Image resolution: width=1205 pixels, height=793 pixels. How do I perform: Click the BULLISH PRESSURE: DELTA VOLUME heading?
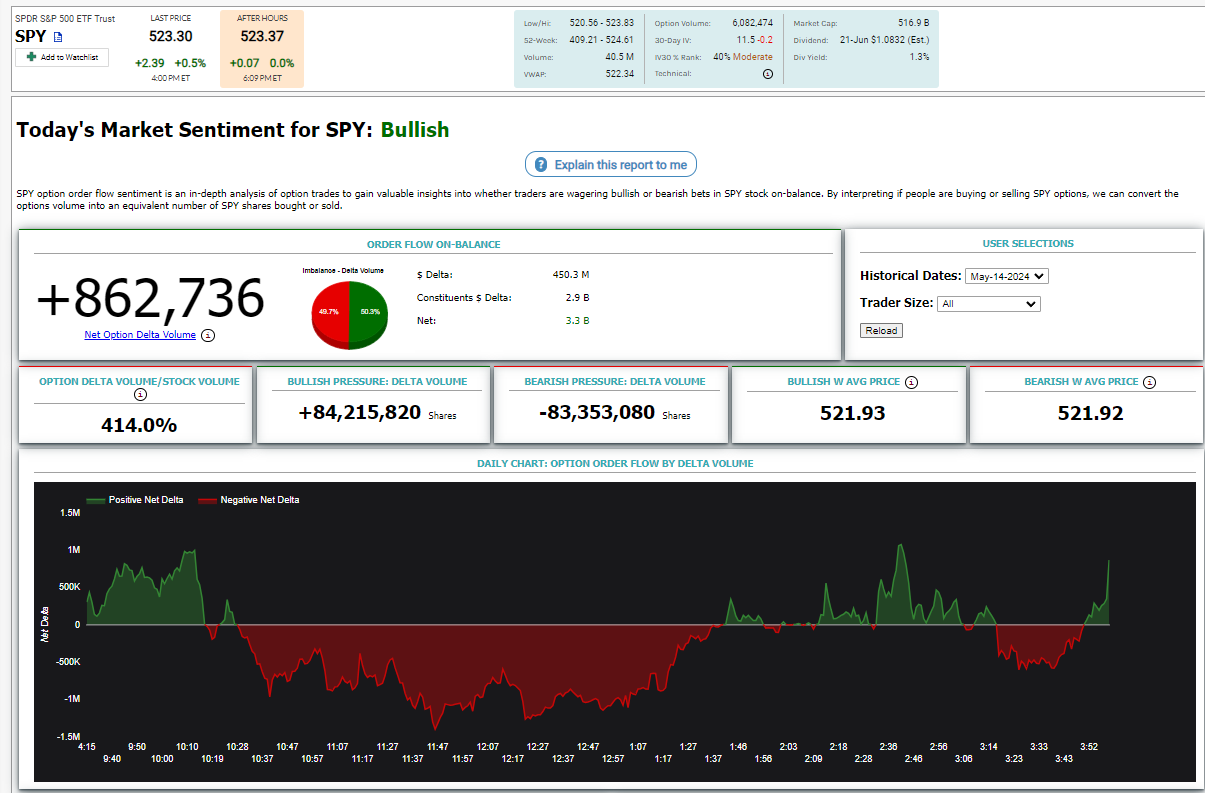377,382
